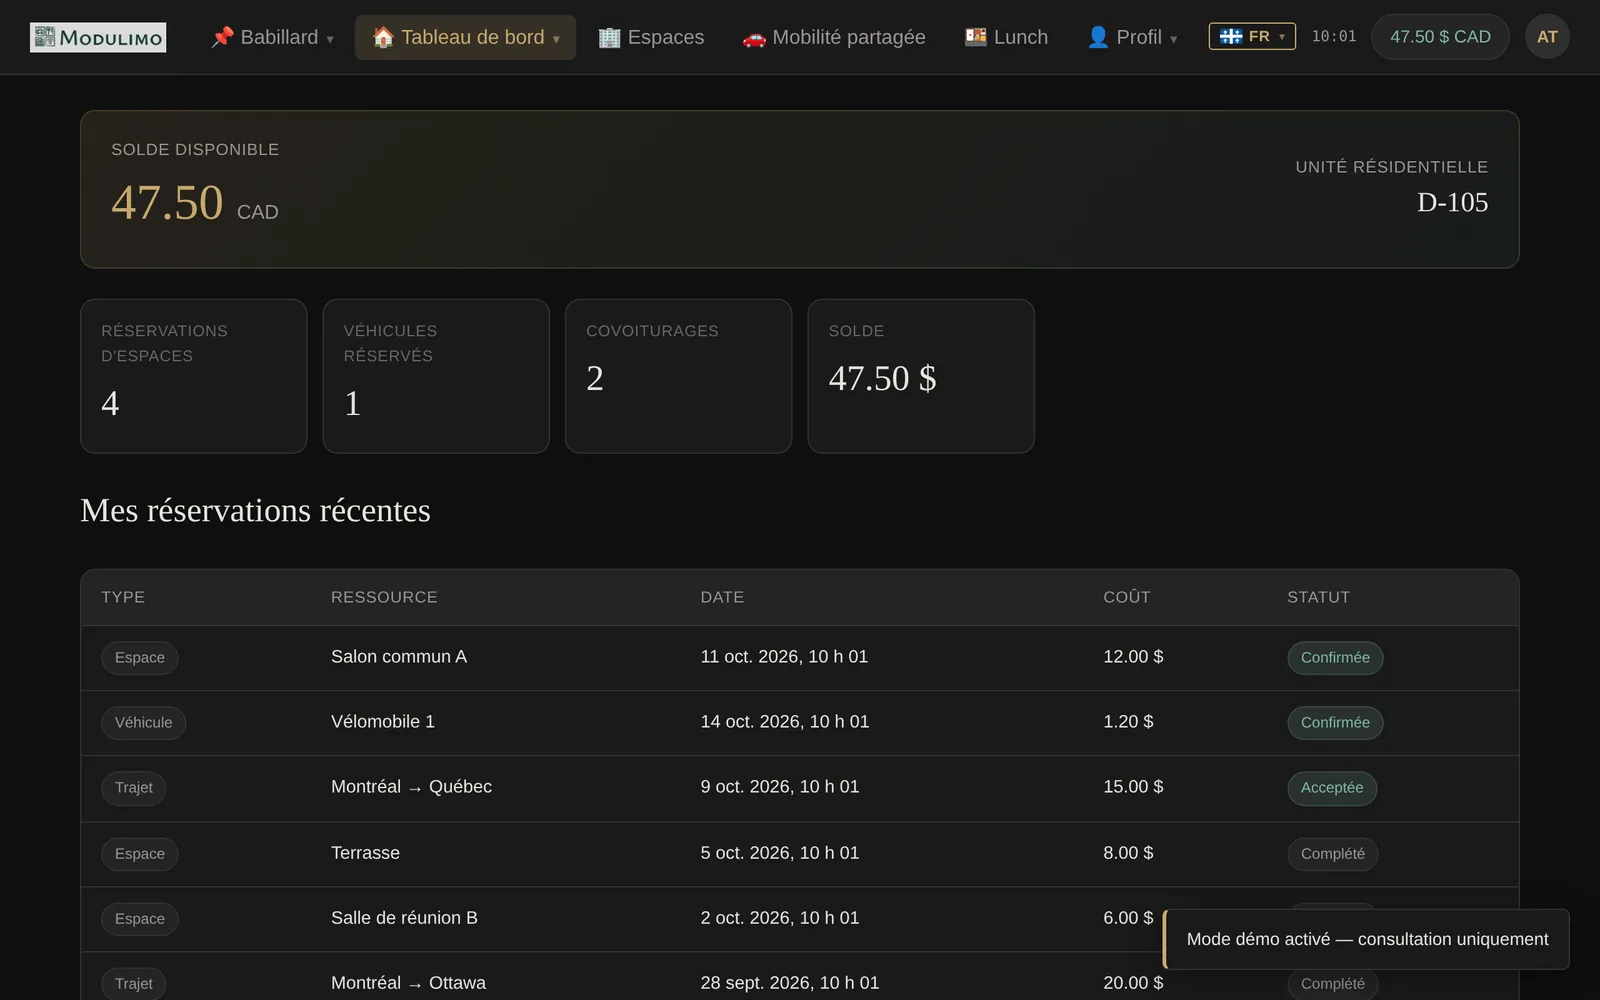
Task: Select the Réservations d'espaces stat card
Action: 194,376
